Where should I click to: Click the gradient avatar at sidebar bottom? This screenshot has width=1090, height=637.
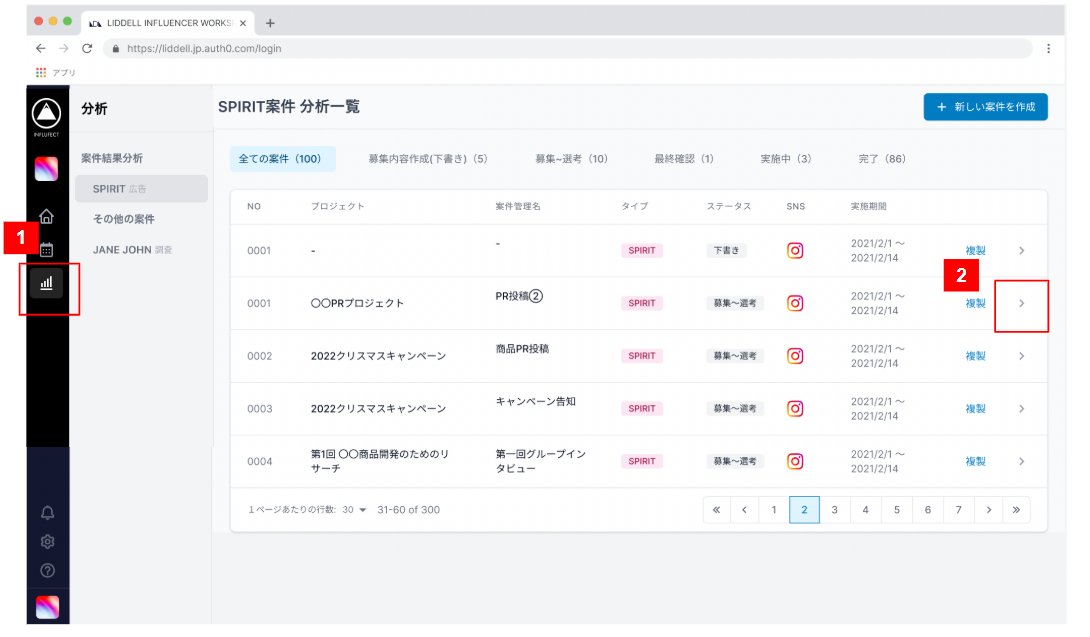47,607
